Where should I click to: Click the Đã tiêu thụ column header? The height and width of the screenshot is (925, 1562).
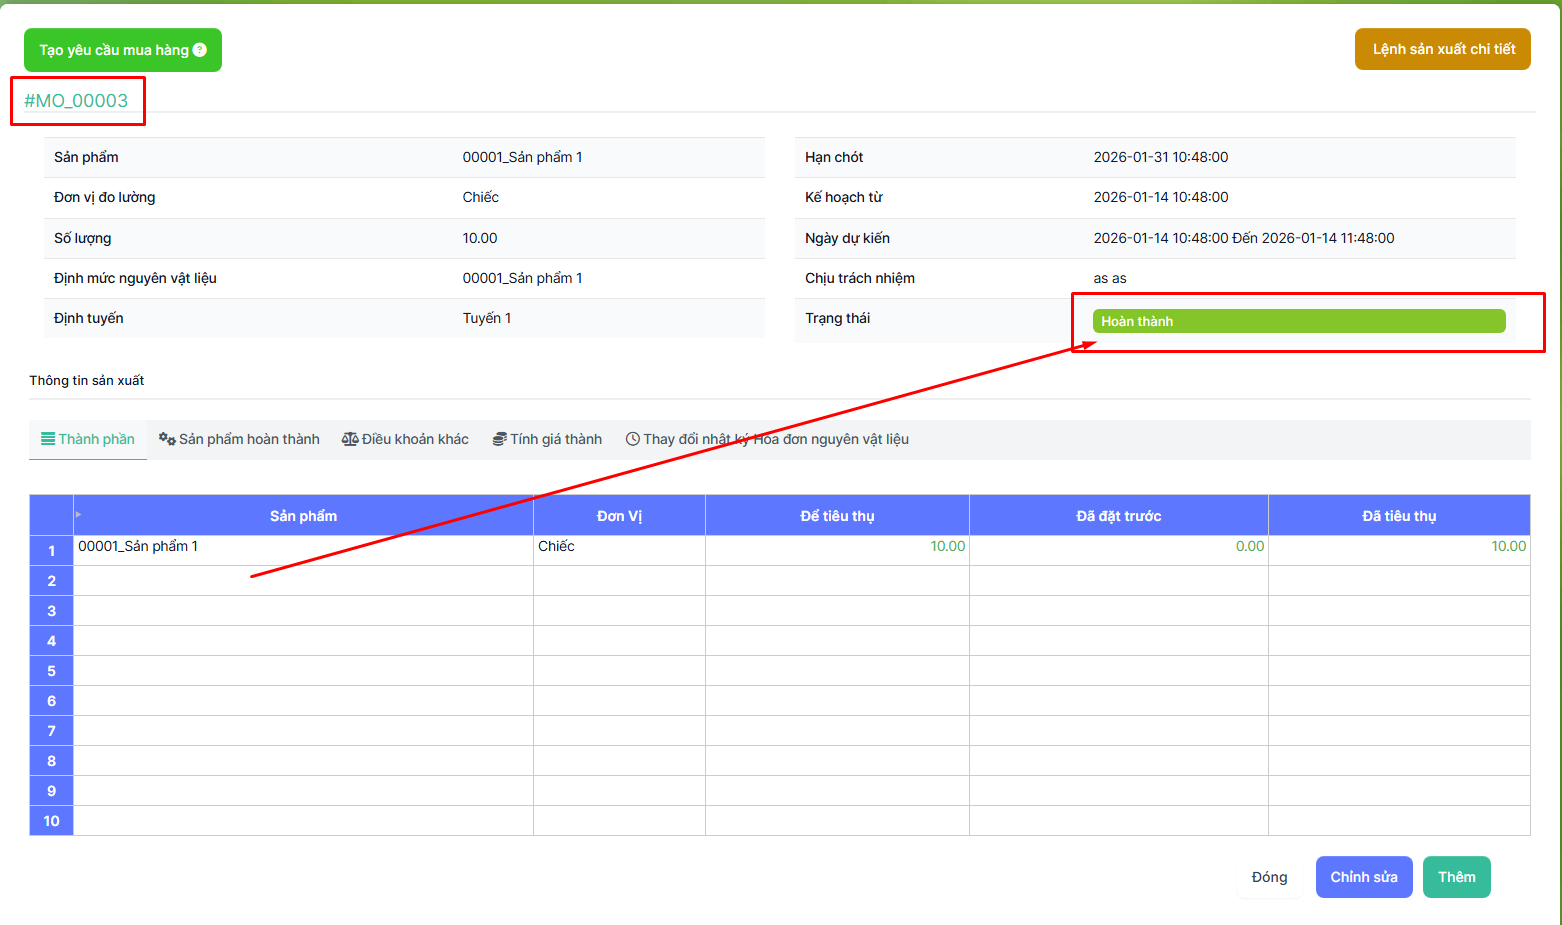1398,516
